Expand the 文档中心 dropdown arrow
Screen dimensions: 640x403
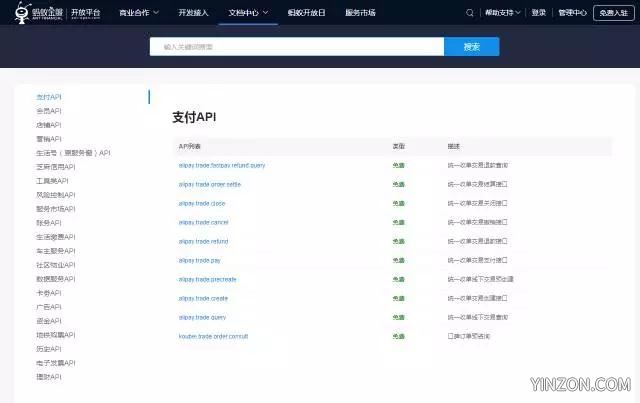265,13
